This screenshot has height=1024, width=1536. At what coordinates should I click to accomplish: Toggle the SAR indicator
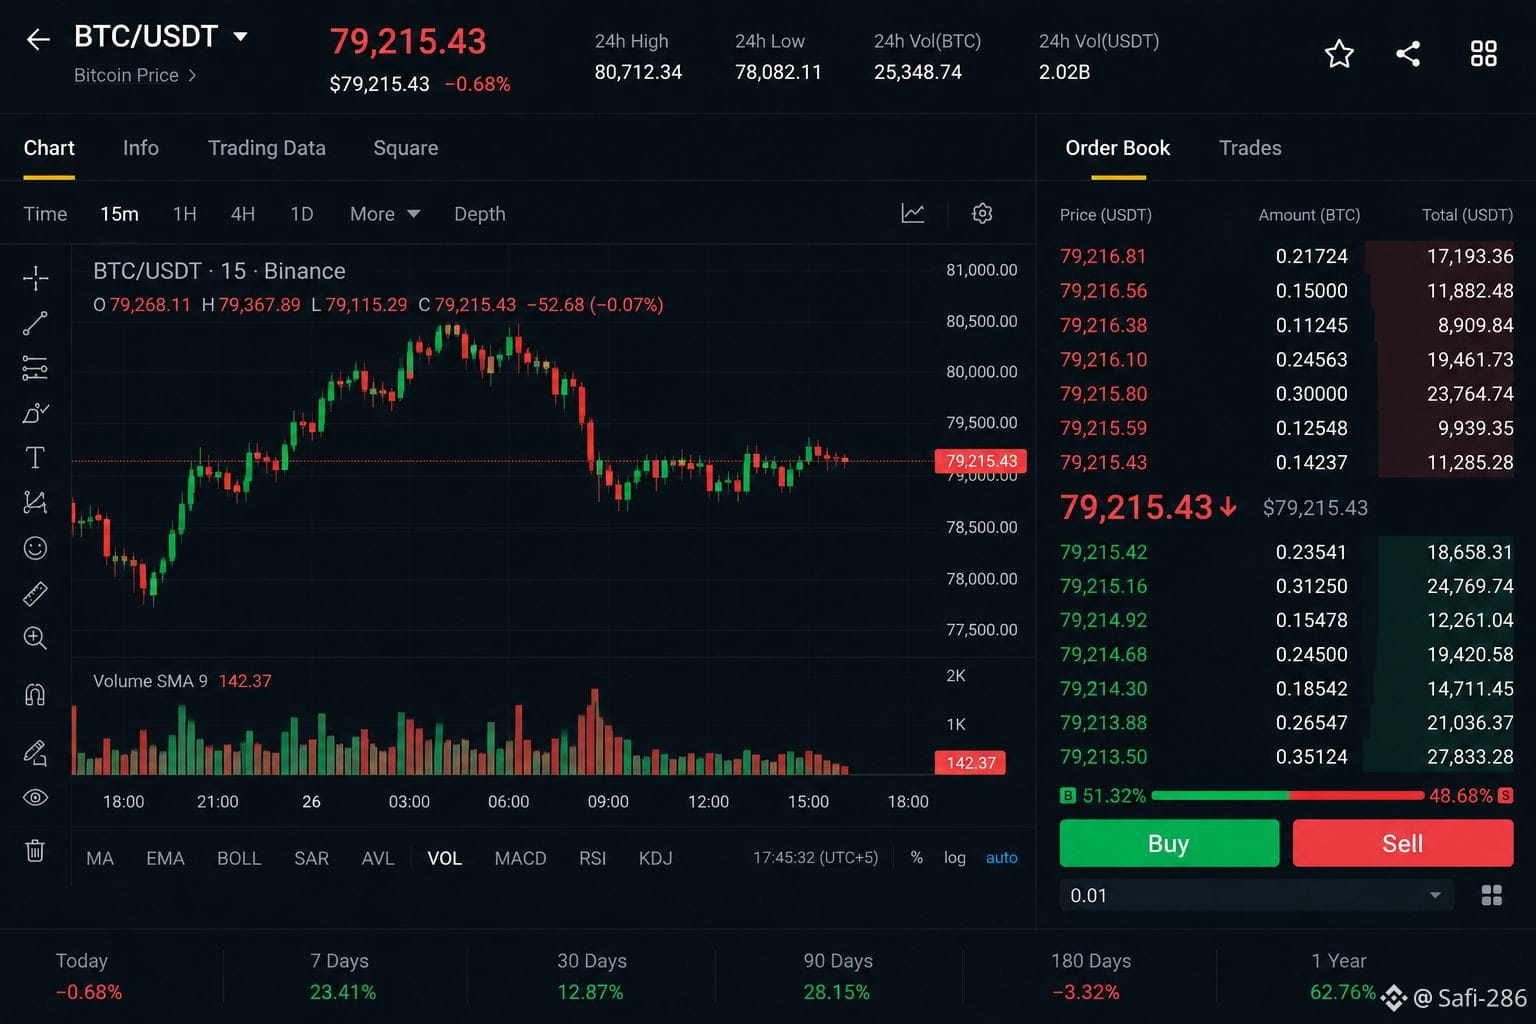click(x=311, y=858)
